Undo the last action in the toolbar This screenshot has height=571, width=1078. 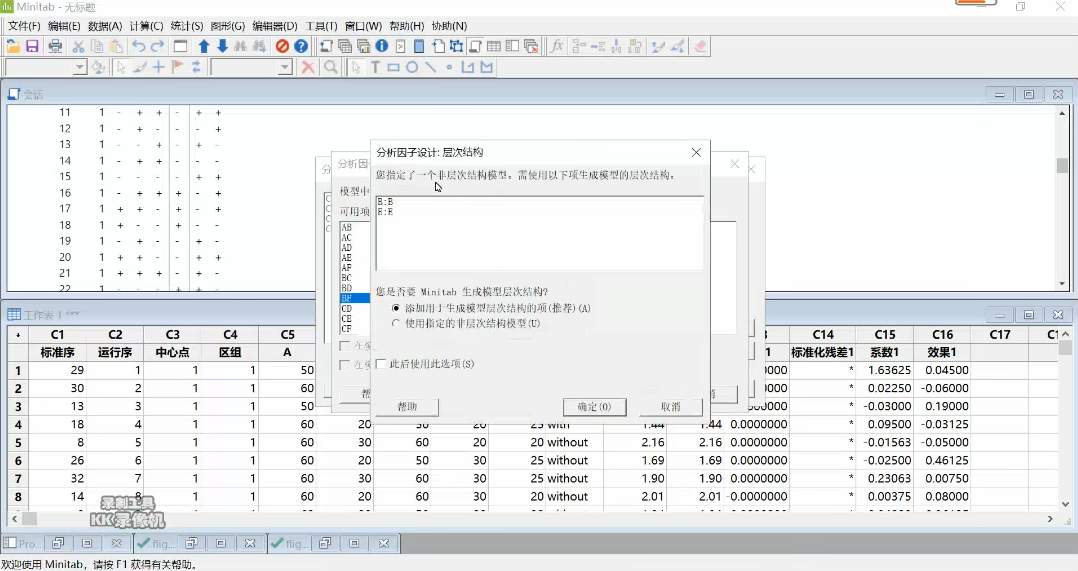click(138, 46)
